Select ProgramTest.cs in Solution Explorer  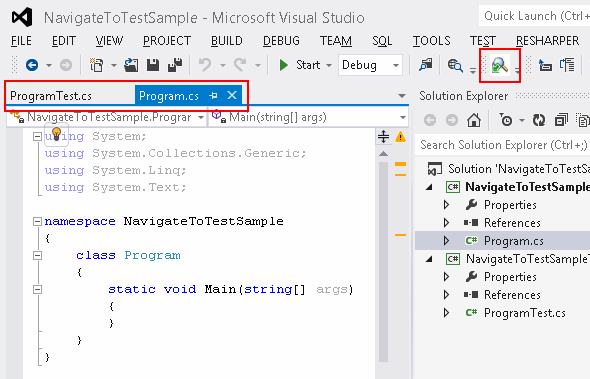tap(525, 313)
